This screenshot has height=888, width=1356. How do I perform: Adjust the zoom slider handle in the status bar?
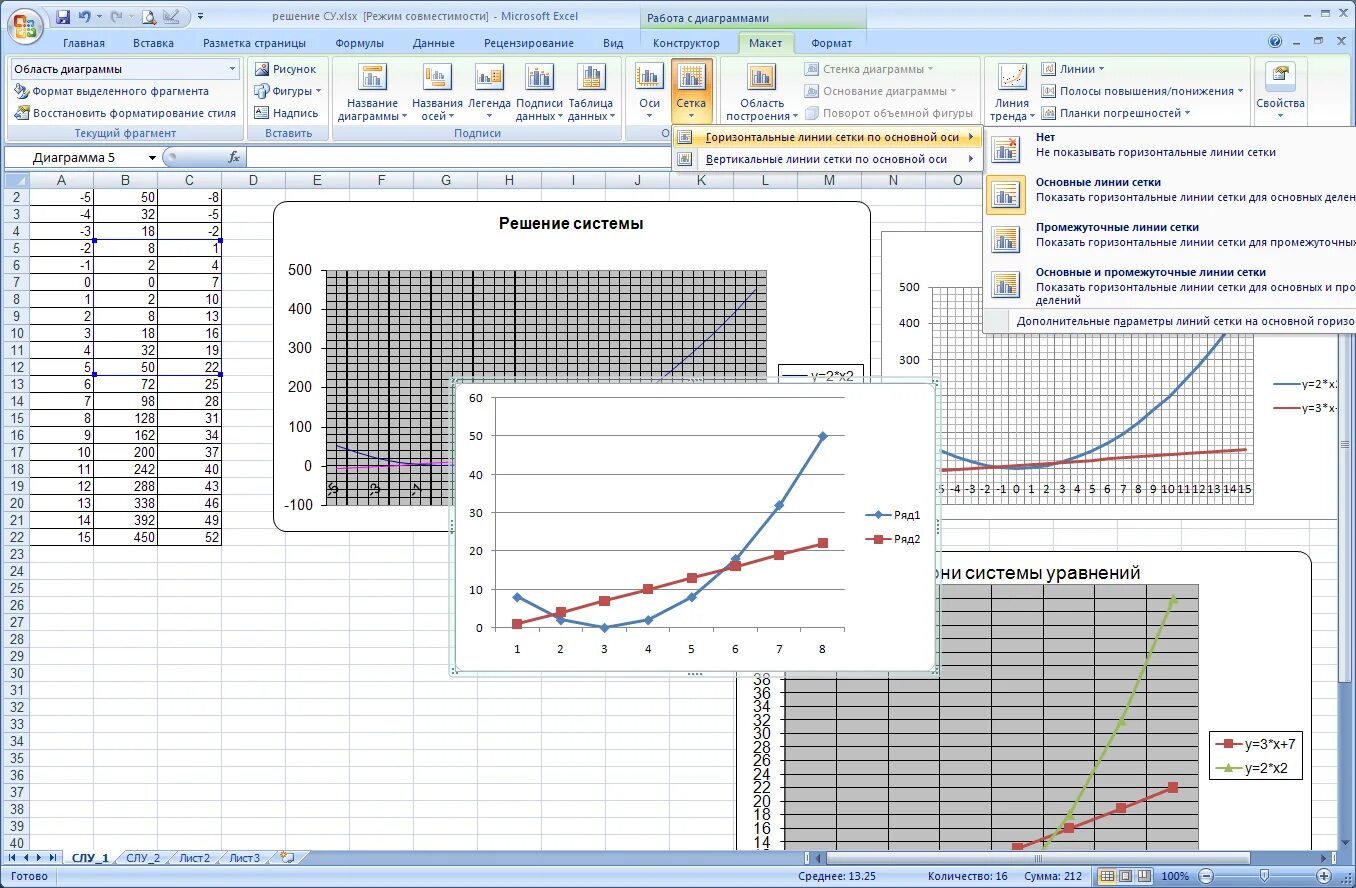click(x=1265, y=876)
